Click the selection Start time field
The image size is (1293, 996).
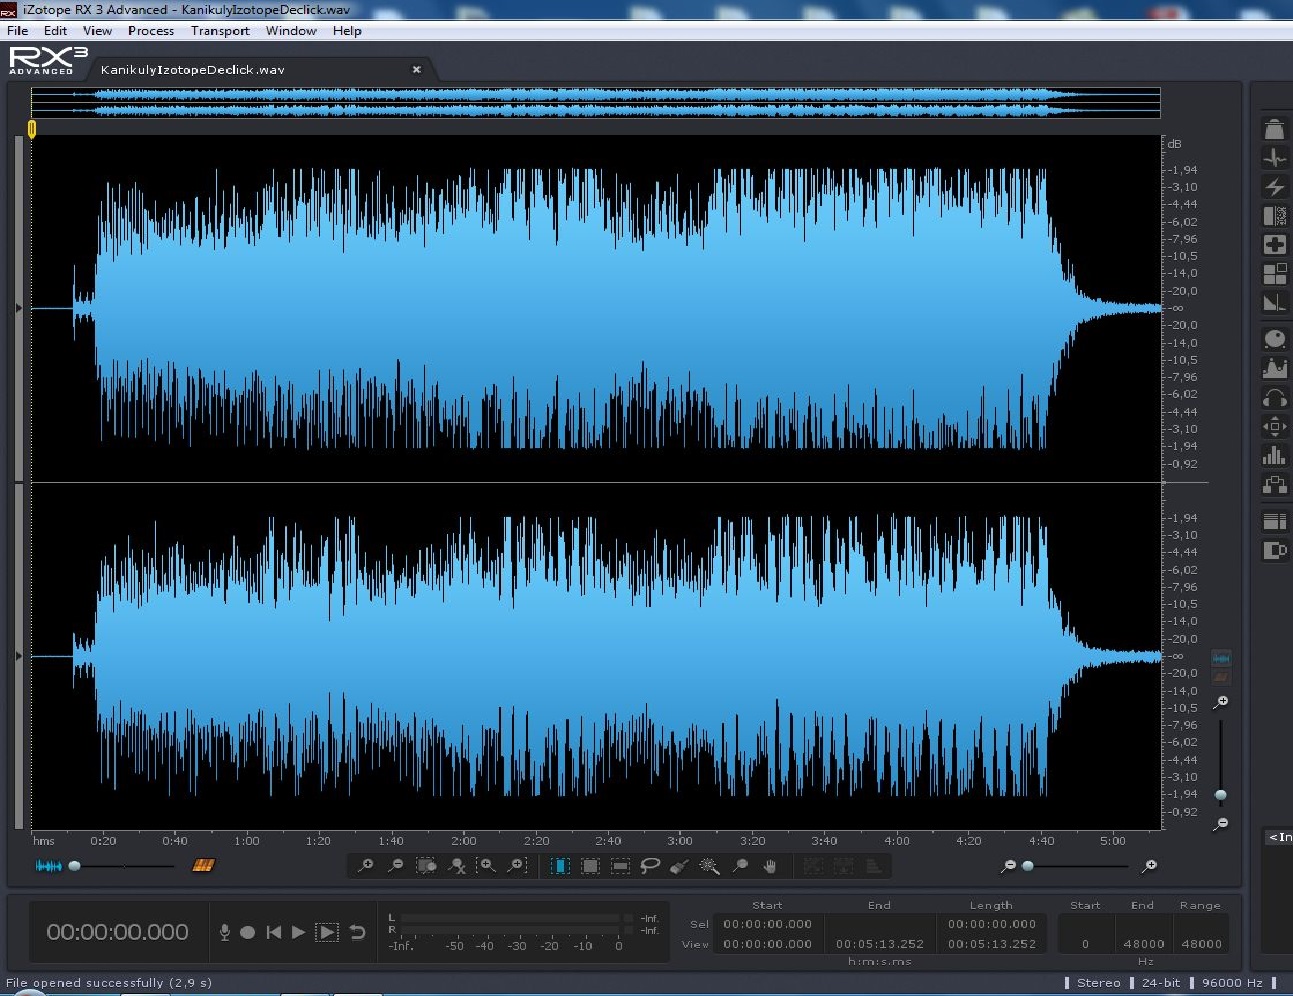point(767,925)
